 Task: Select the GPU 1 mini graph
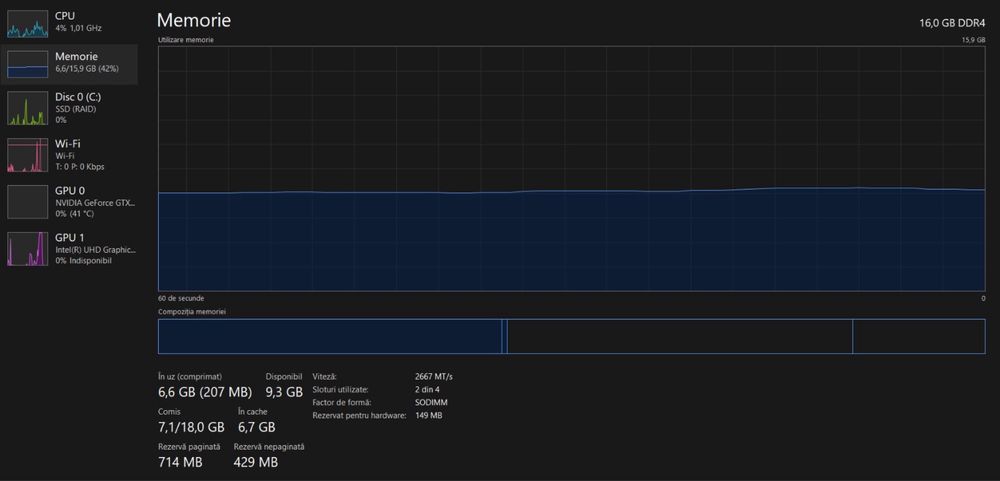27,249
